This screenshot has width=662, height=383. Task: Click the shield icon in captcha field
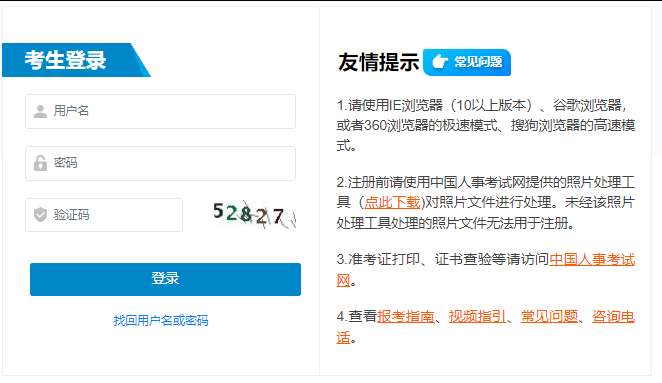tap(40, 215)
